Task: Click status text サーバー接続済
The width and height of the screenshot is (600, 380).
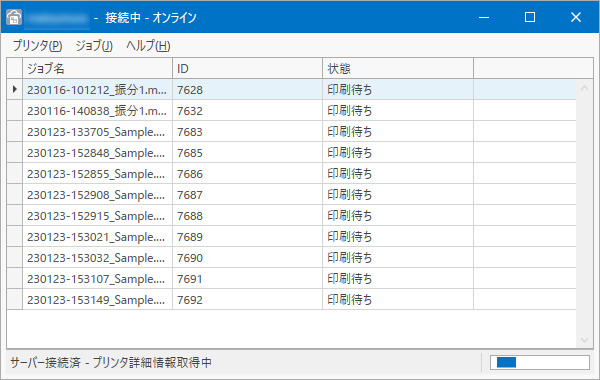Action: click(x=46, y=362)
